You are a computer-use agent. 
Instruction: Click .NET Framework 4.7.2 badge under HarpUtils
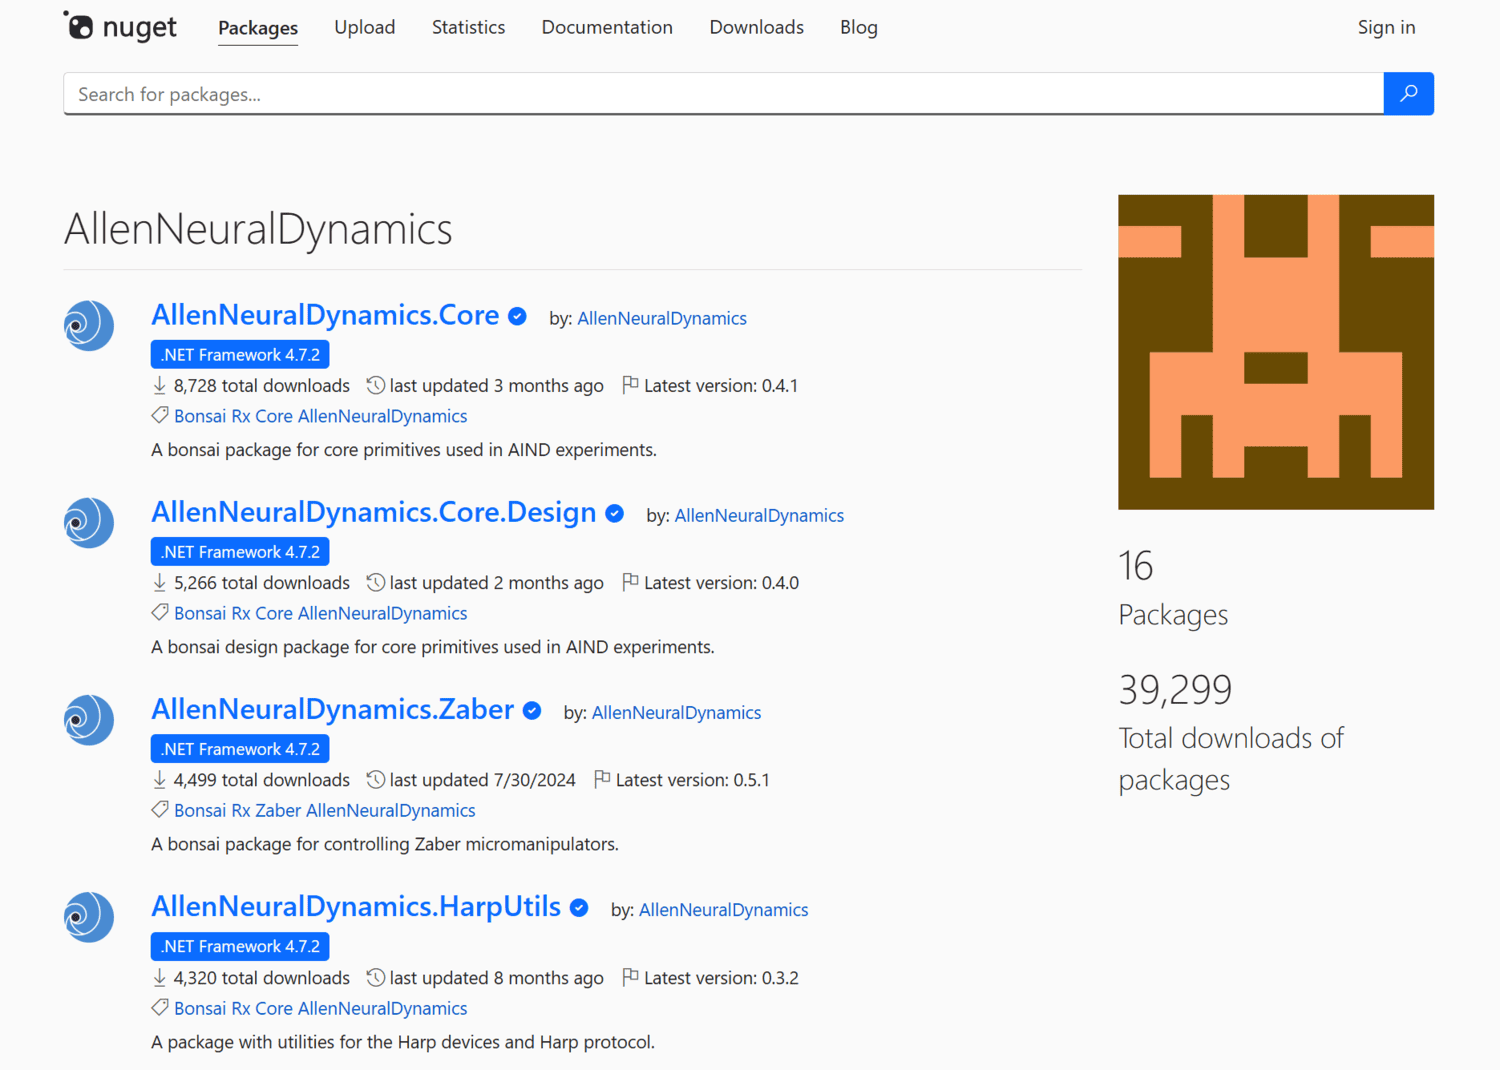click(x=240, y=946)
